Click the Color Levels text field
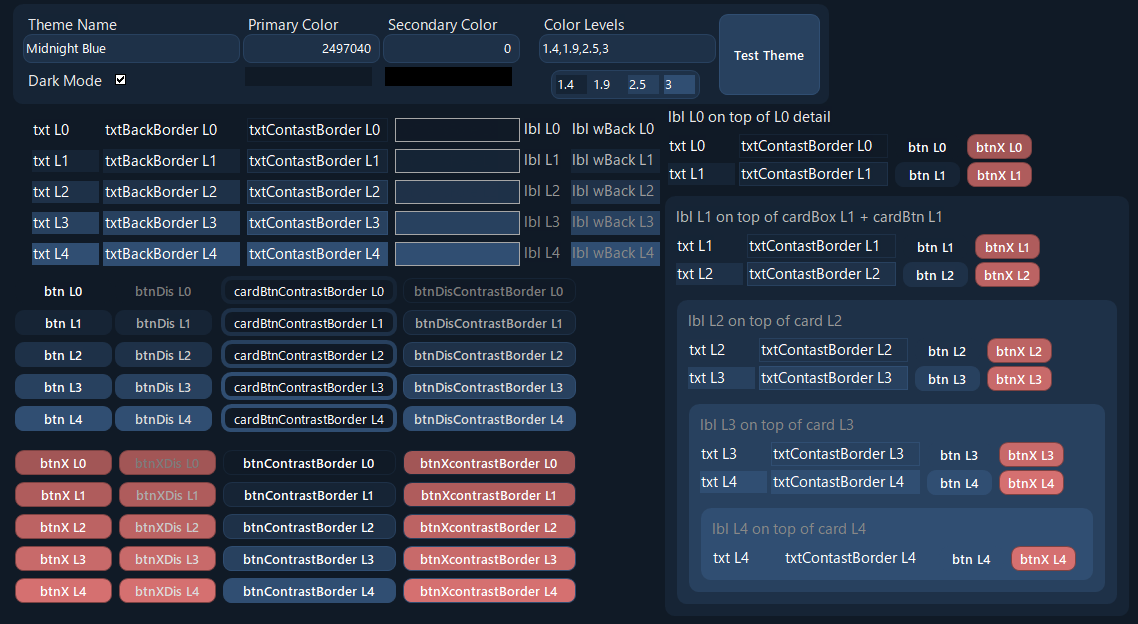Screen dimensions: 1138x624 pos(627,48)
